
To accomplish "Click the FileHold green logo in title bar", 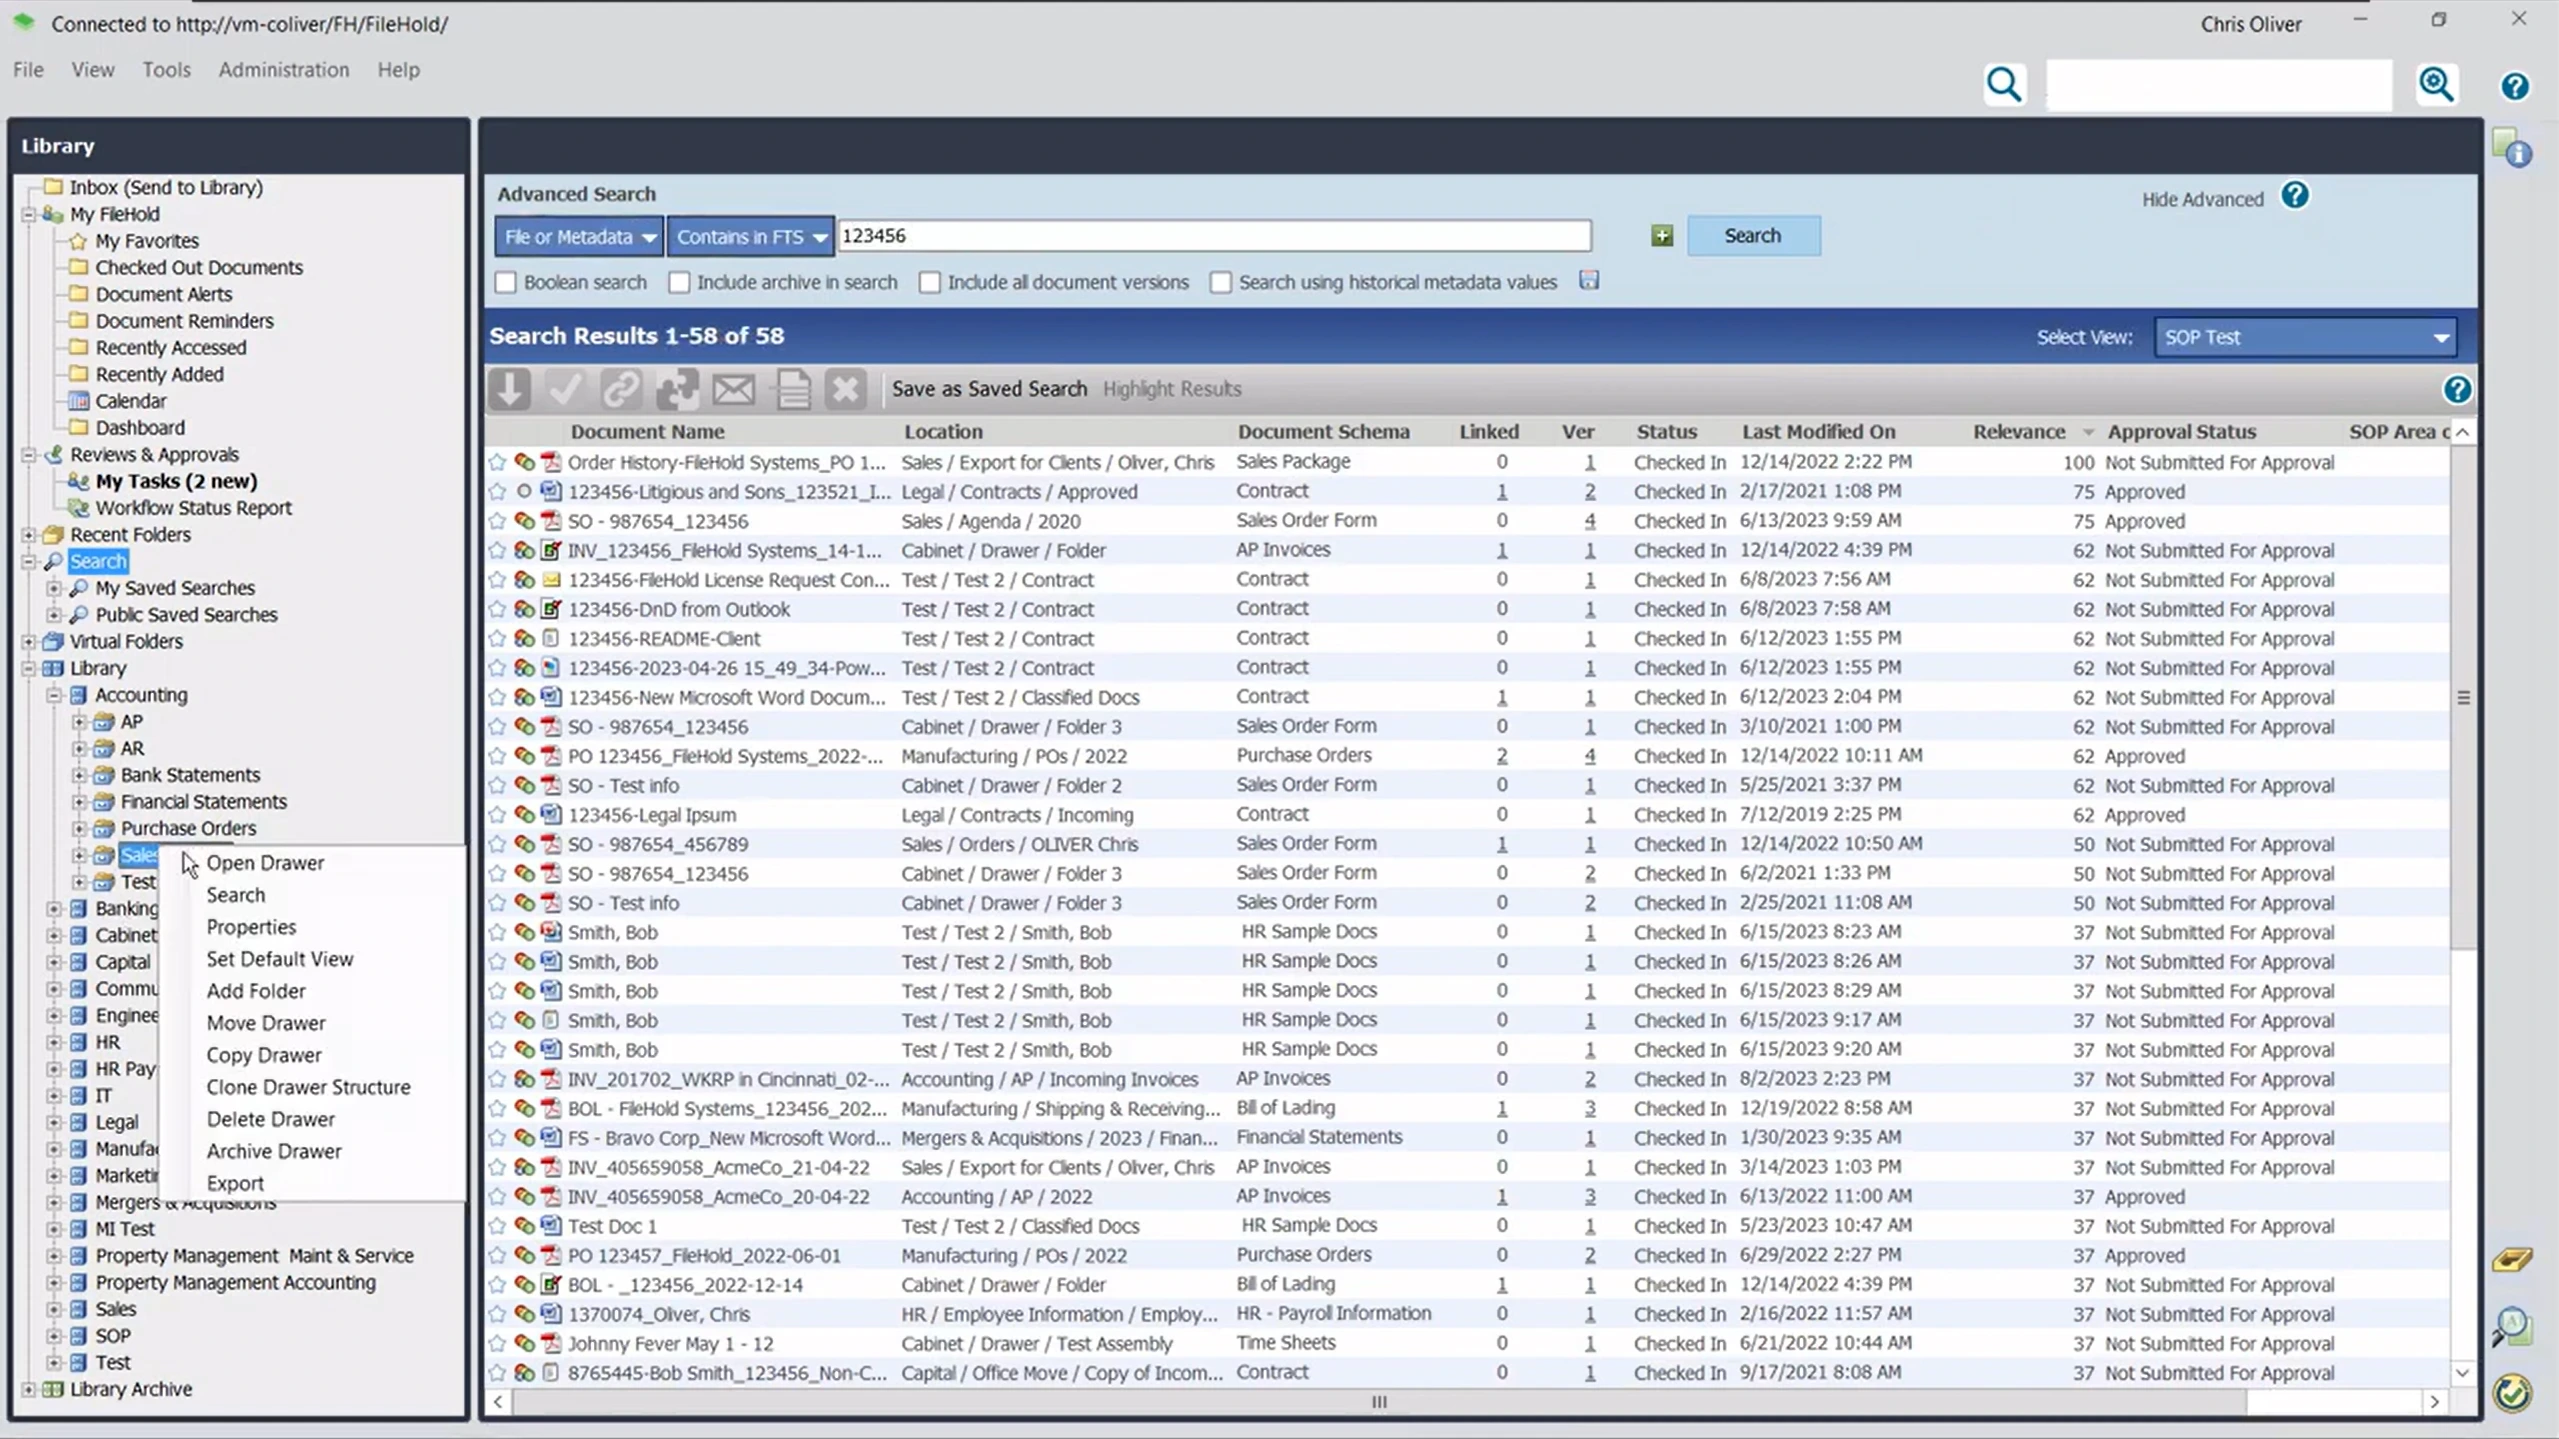I will tap(24, 23).
